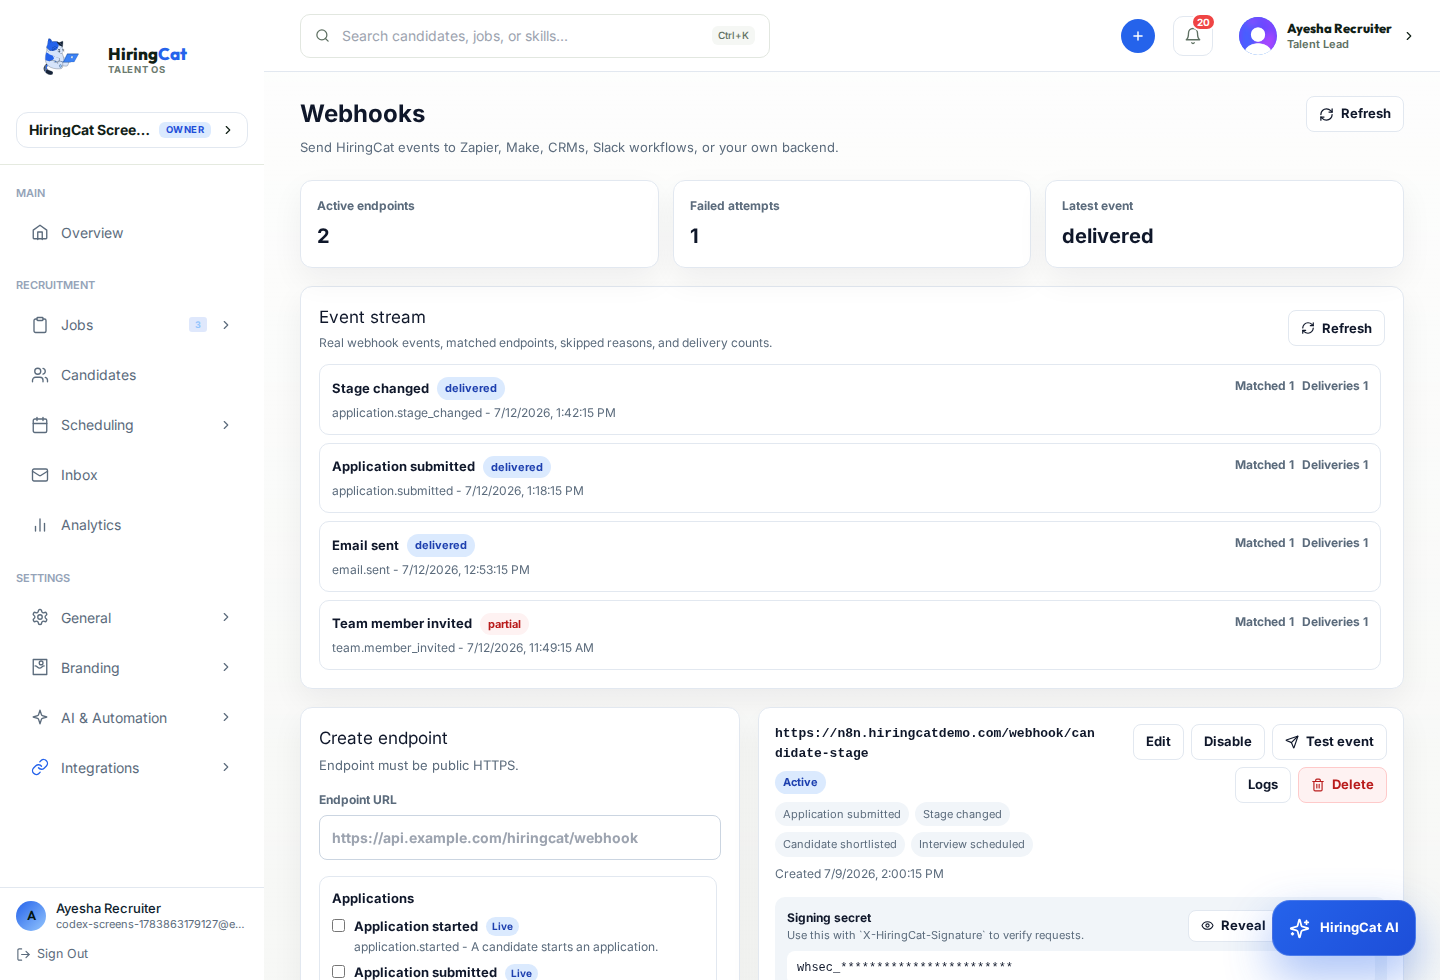Click the whsec_ signing secret value

pos(904,967)
